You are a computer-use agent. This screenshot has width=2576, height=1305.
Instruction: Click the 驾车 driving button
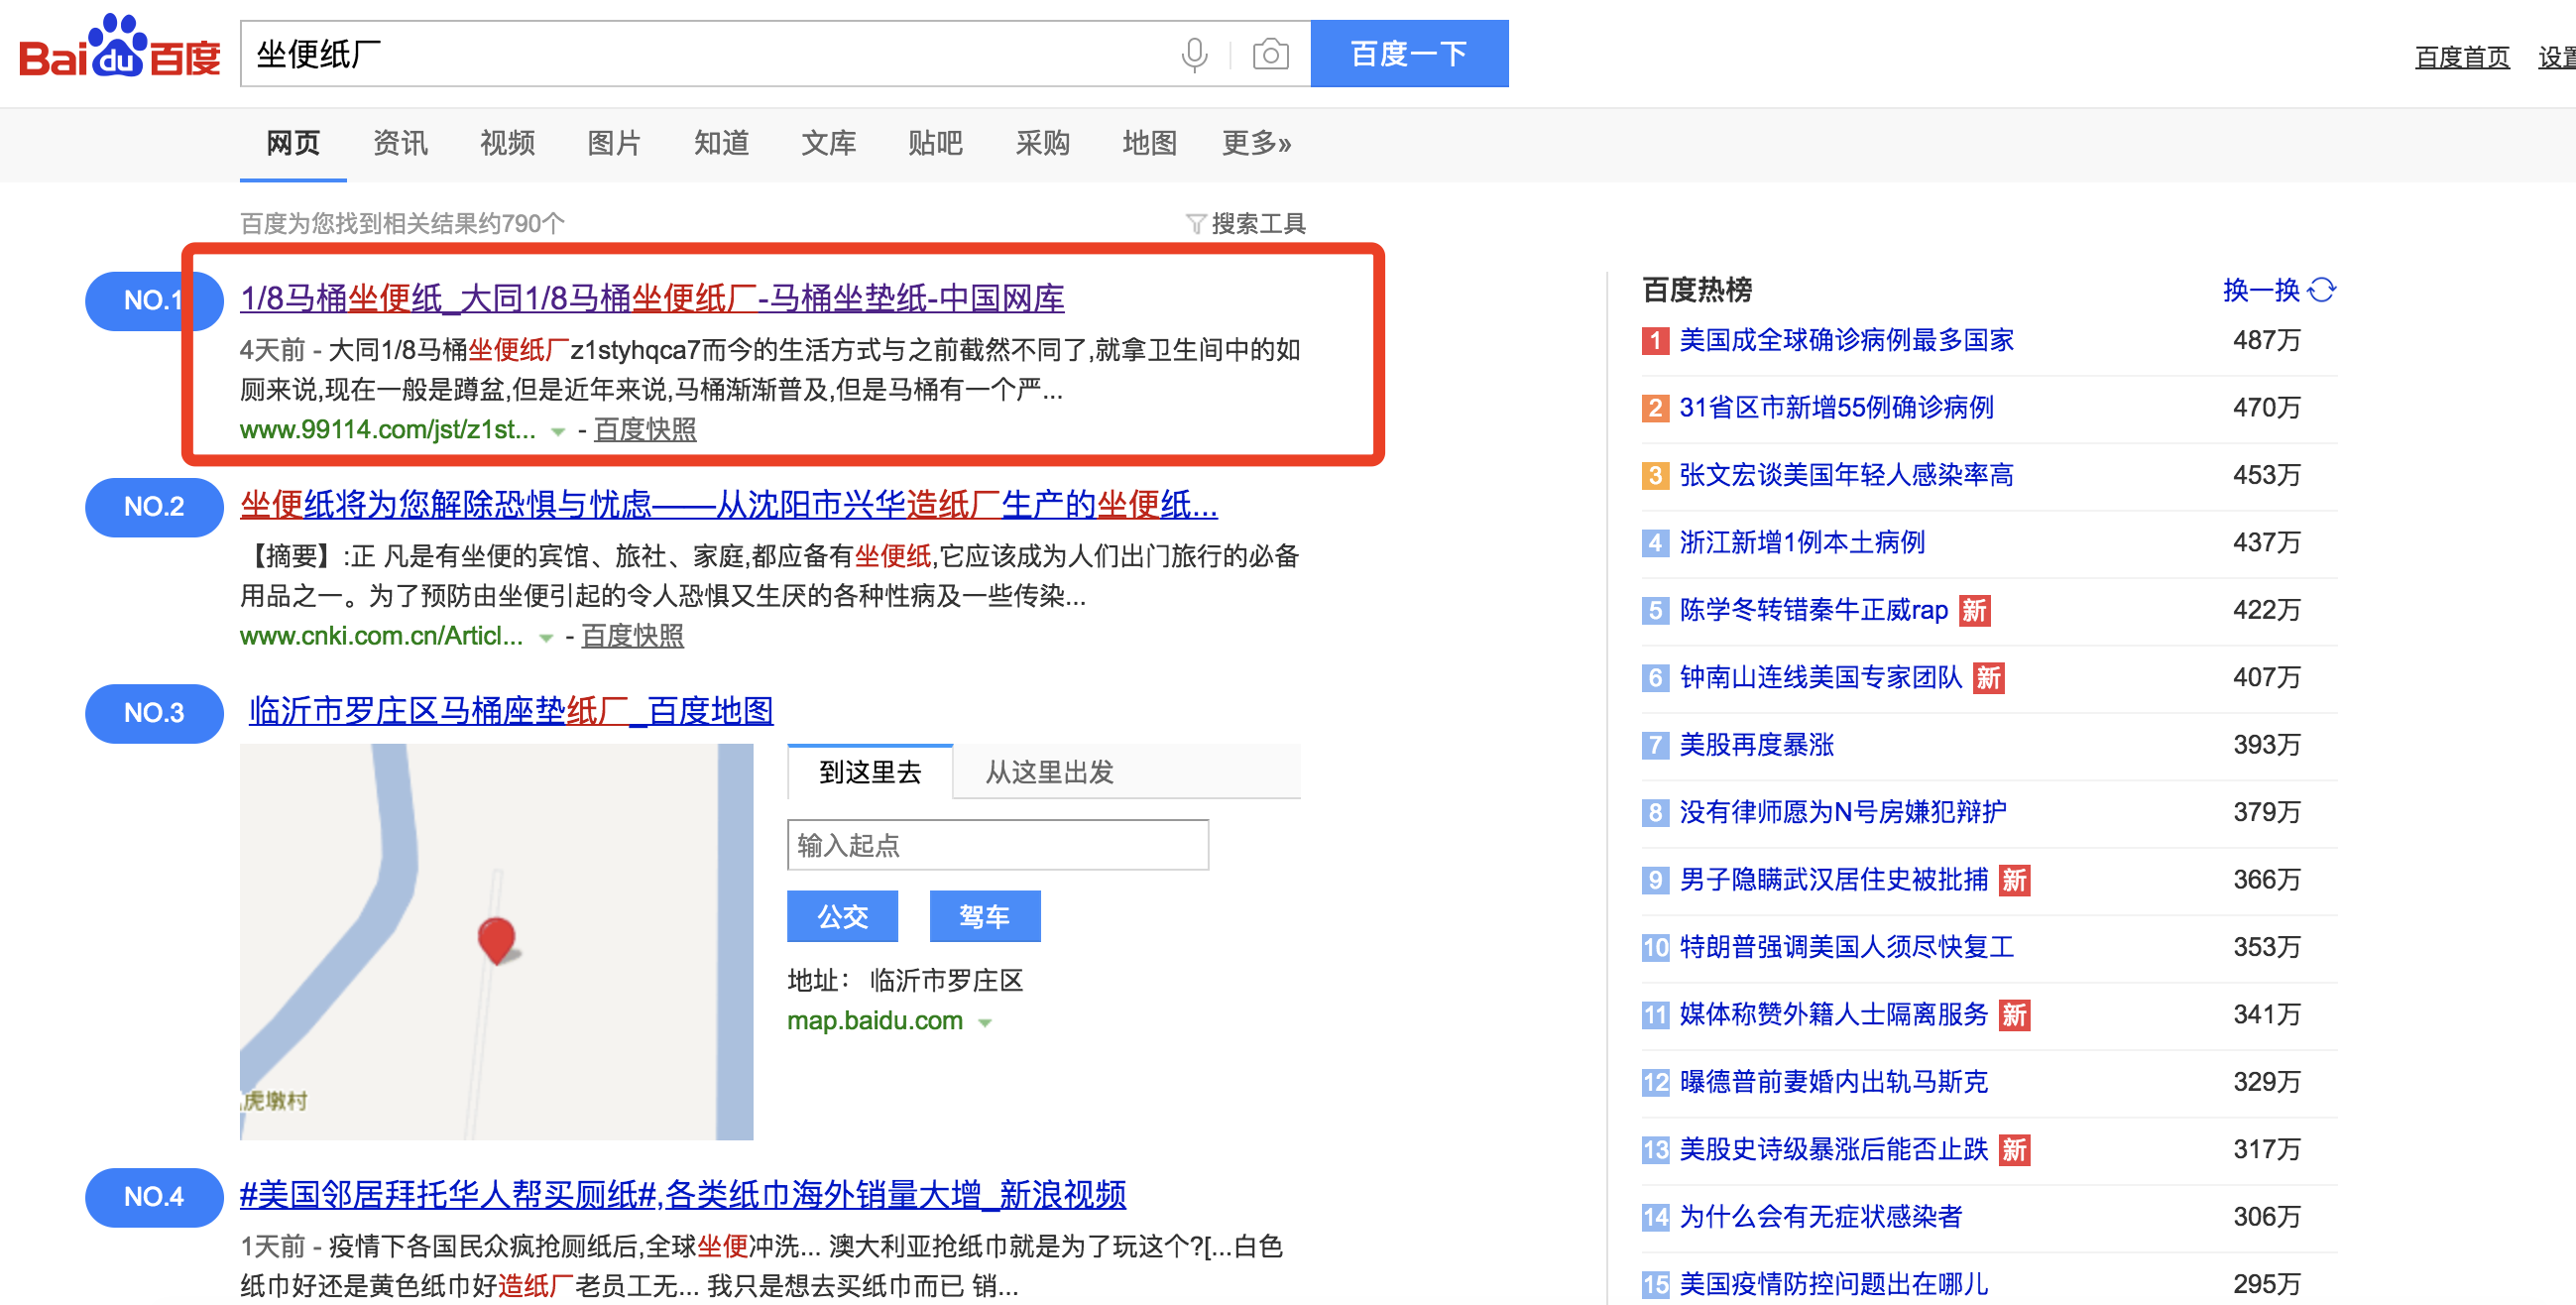[x=985, y=915]
